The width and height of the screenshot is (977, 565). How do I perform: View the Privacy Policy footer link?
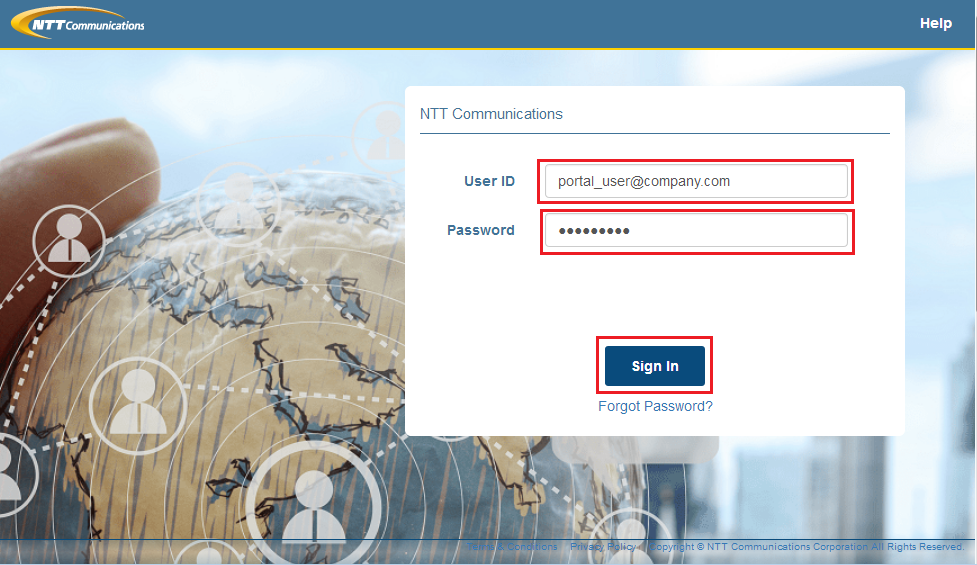click(x=602, y=547)
